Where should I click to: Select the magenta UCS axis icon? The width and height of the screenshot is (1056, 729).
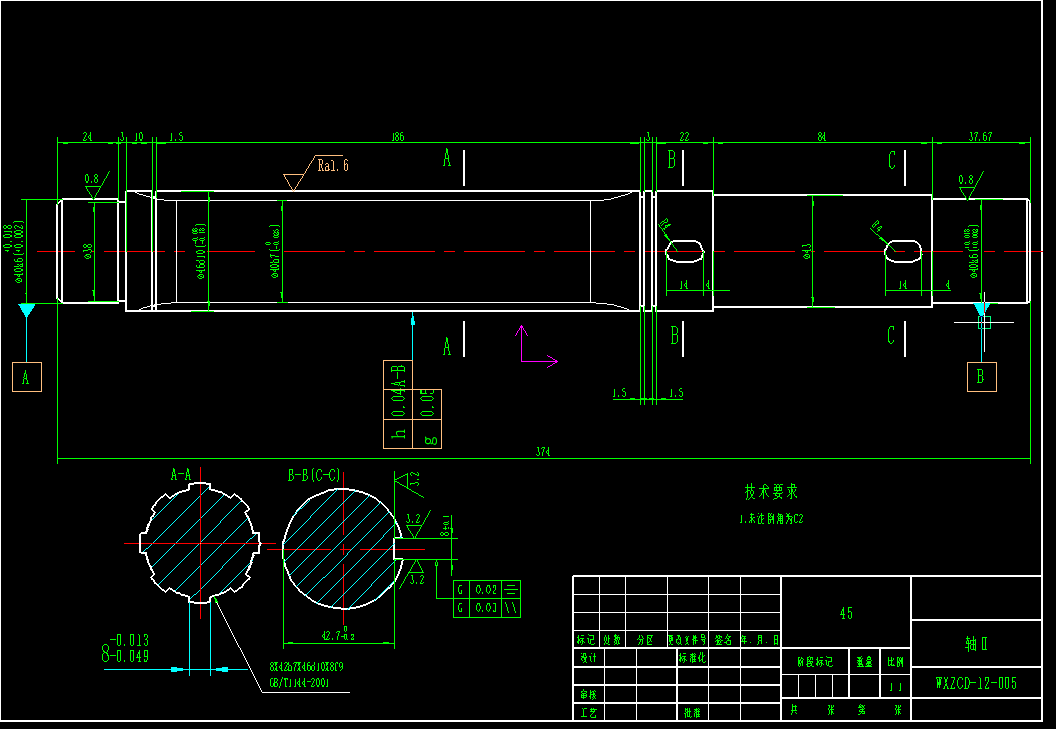point(537,347)
